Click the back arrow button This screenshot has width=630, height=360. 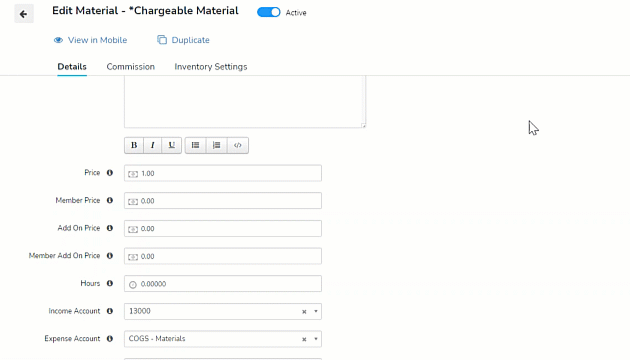[x=24, y=14]
